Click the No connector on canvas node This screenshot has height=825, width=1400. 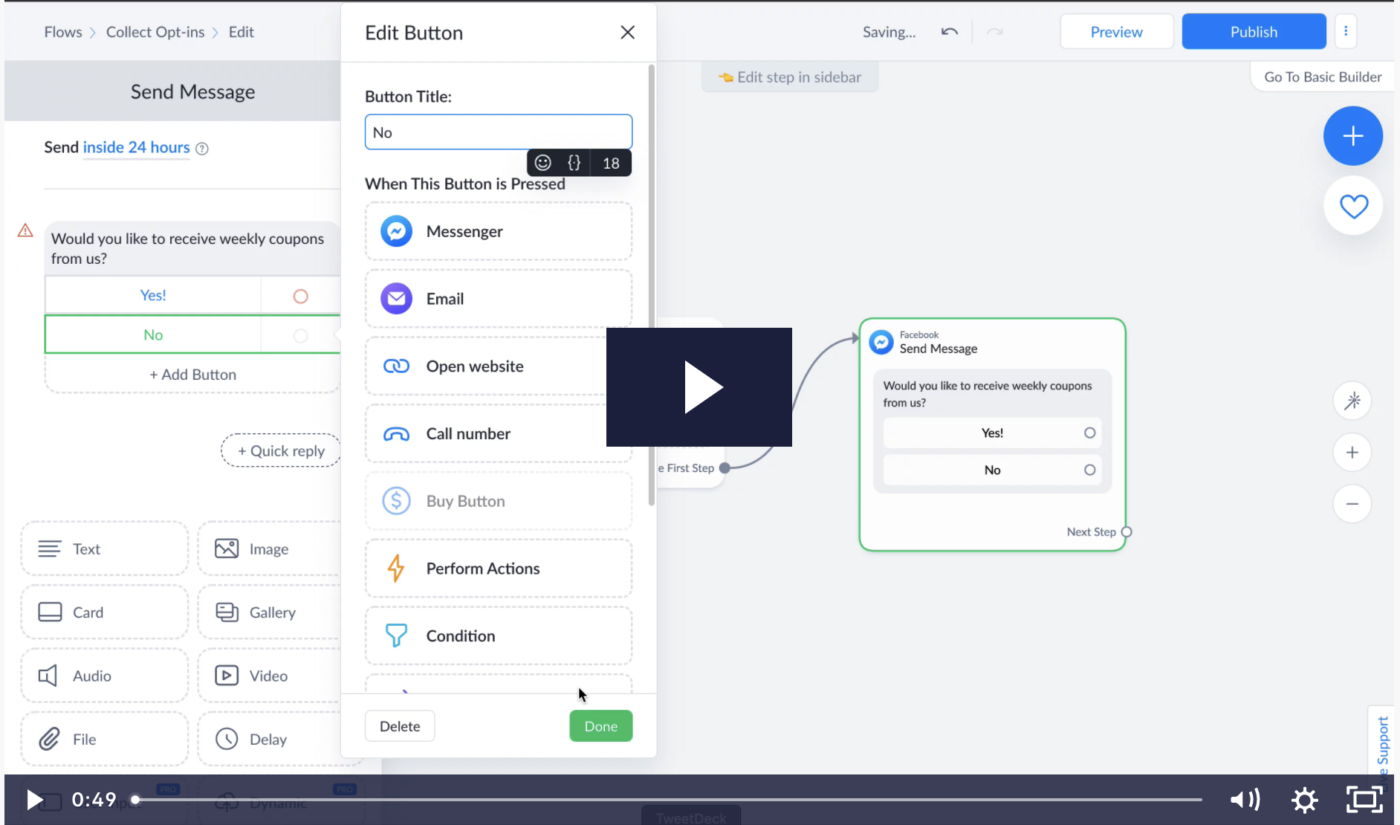(1090, 470)
